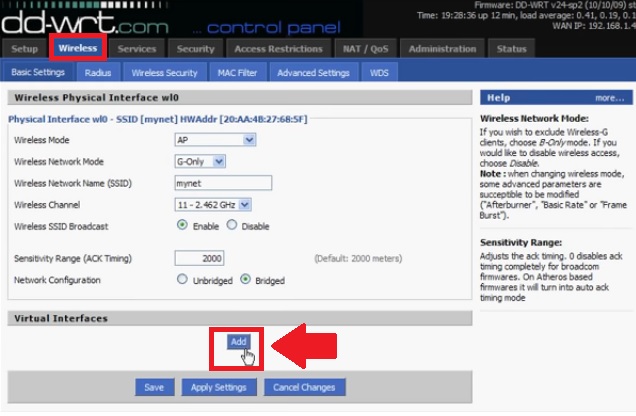Viewport: 636px width, 416px height.
Task: Click the dd-wrt.com logo
Action: tap(85, 17)
